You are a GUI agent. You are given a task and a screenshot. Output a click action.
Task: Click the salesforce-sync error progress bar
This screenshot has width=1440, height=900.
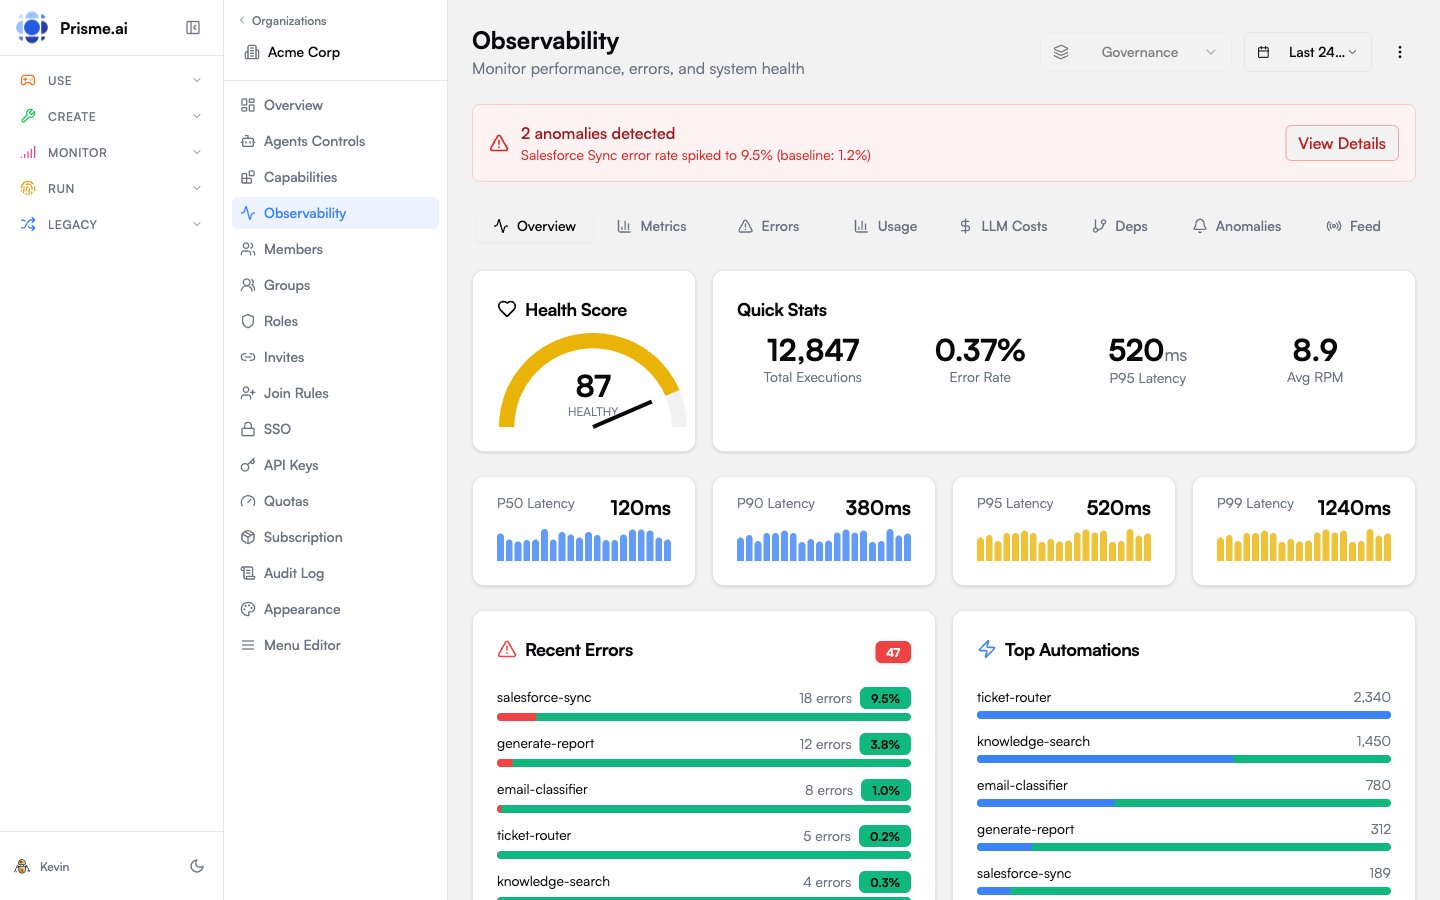(x=704, y=717)
